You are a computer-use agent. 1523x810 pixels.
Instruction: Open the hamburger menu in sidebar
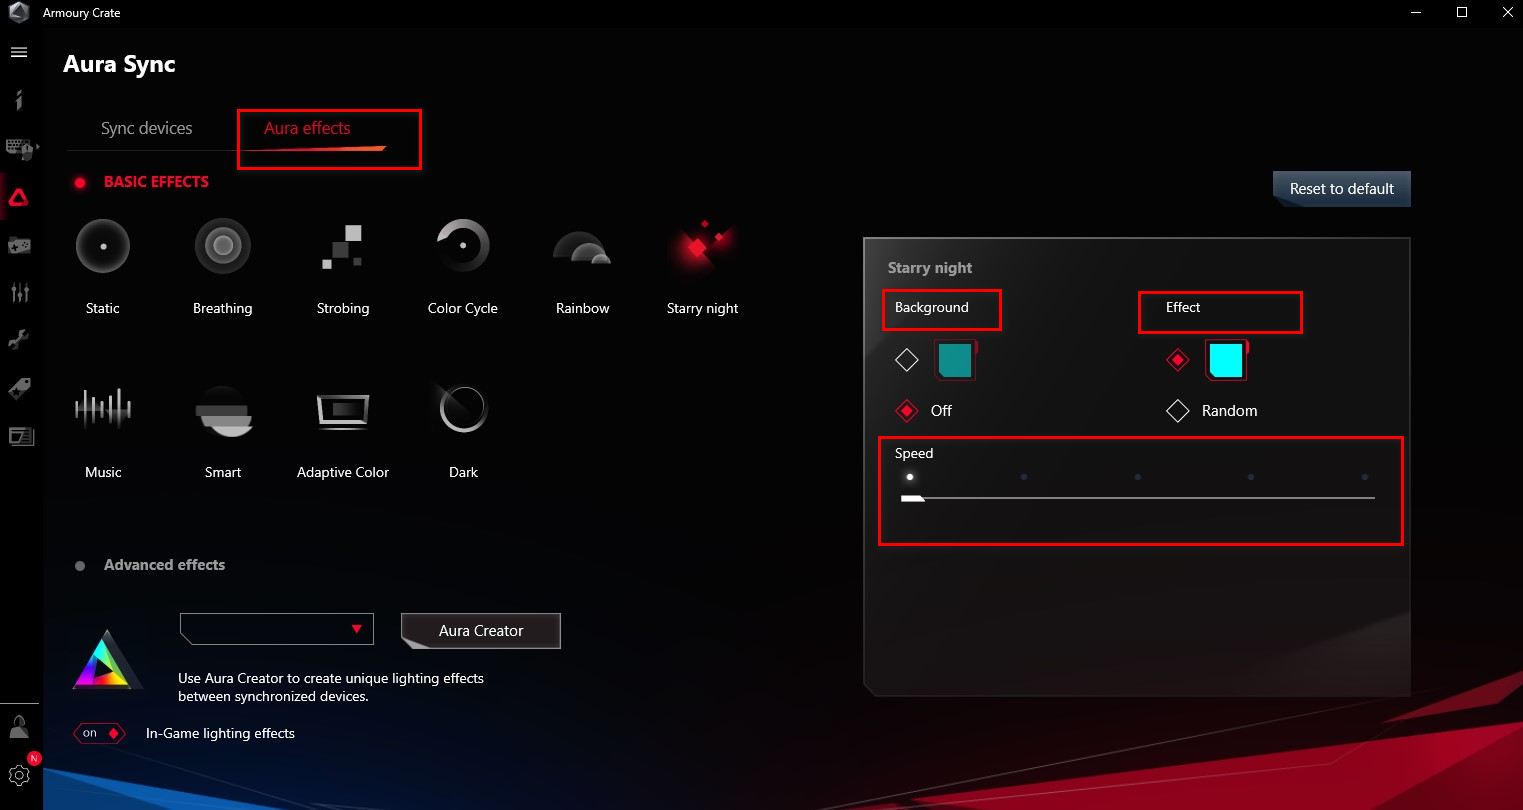click(19, 52)
